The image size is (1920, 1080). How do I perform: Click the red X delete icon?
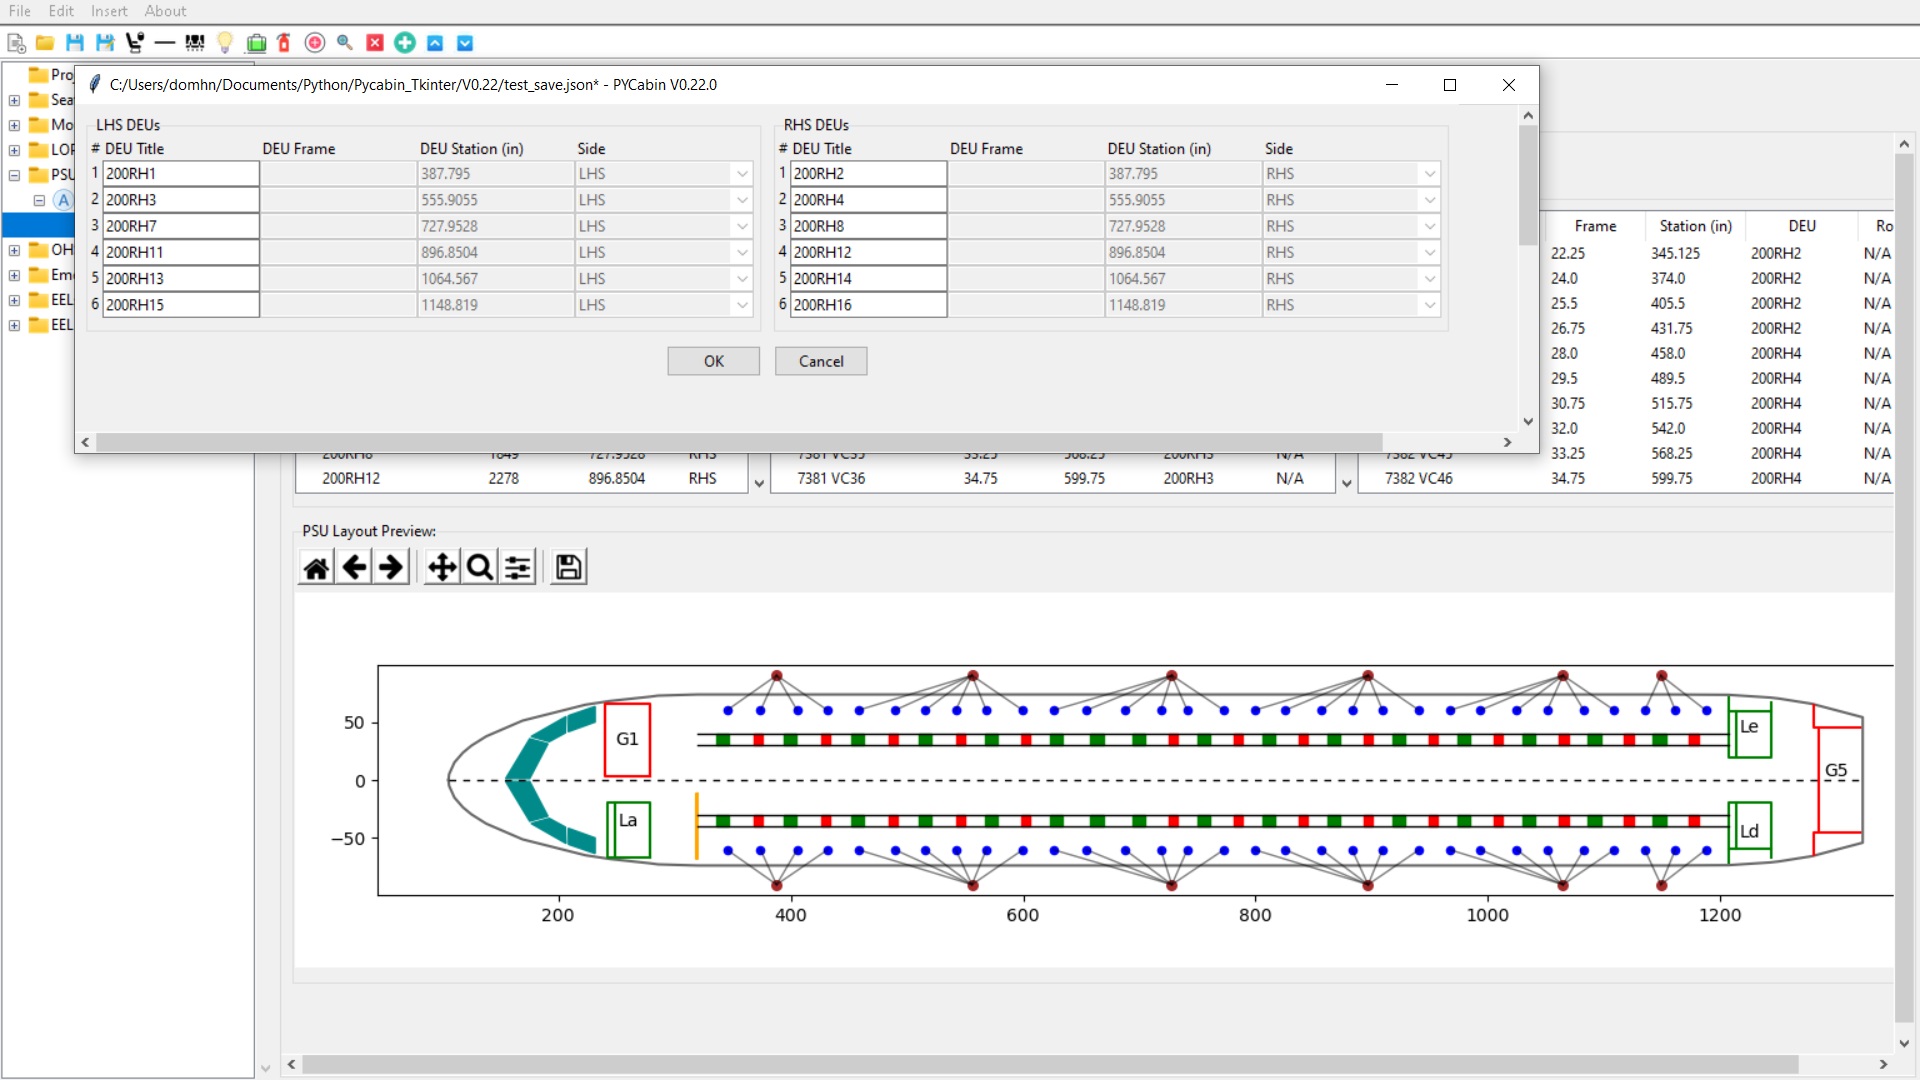375,43
